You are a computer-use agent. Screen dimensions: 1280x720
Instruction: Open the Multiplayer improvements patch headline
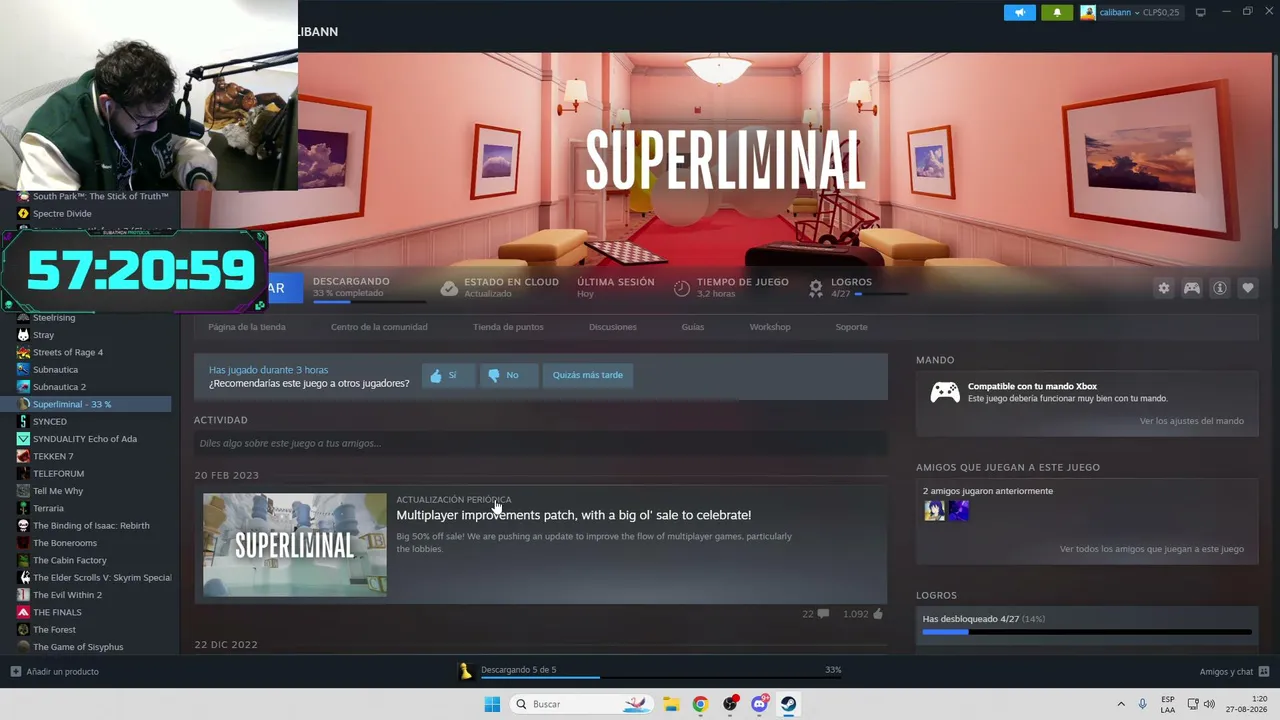point(573,515)
